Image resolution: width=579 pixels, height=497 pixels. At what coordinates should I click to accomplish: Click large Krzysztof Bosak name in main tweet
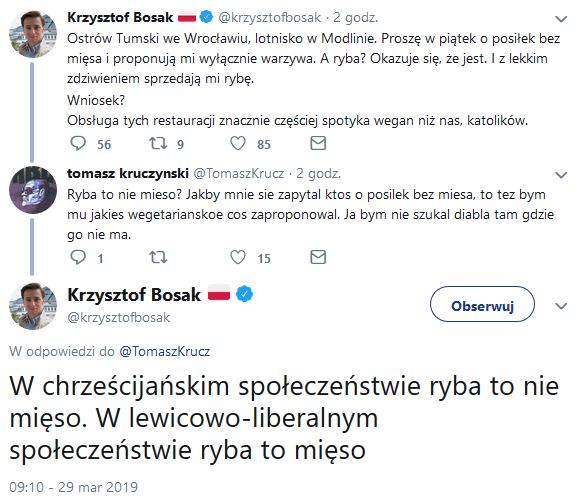pos(134,295)
